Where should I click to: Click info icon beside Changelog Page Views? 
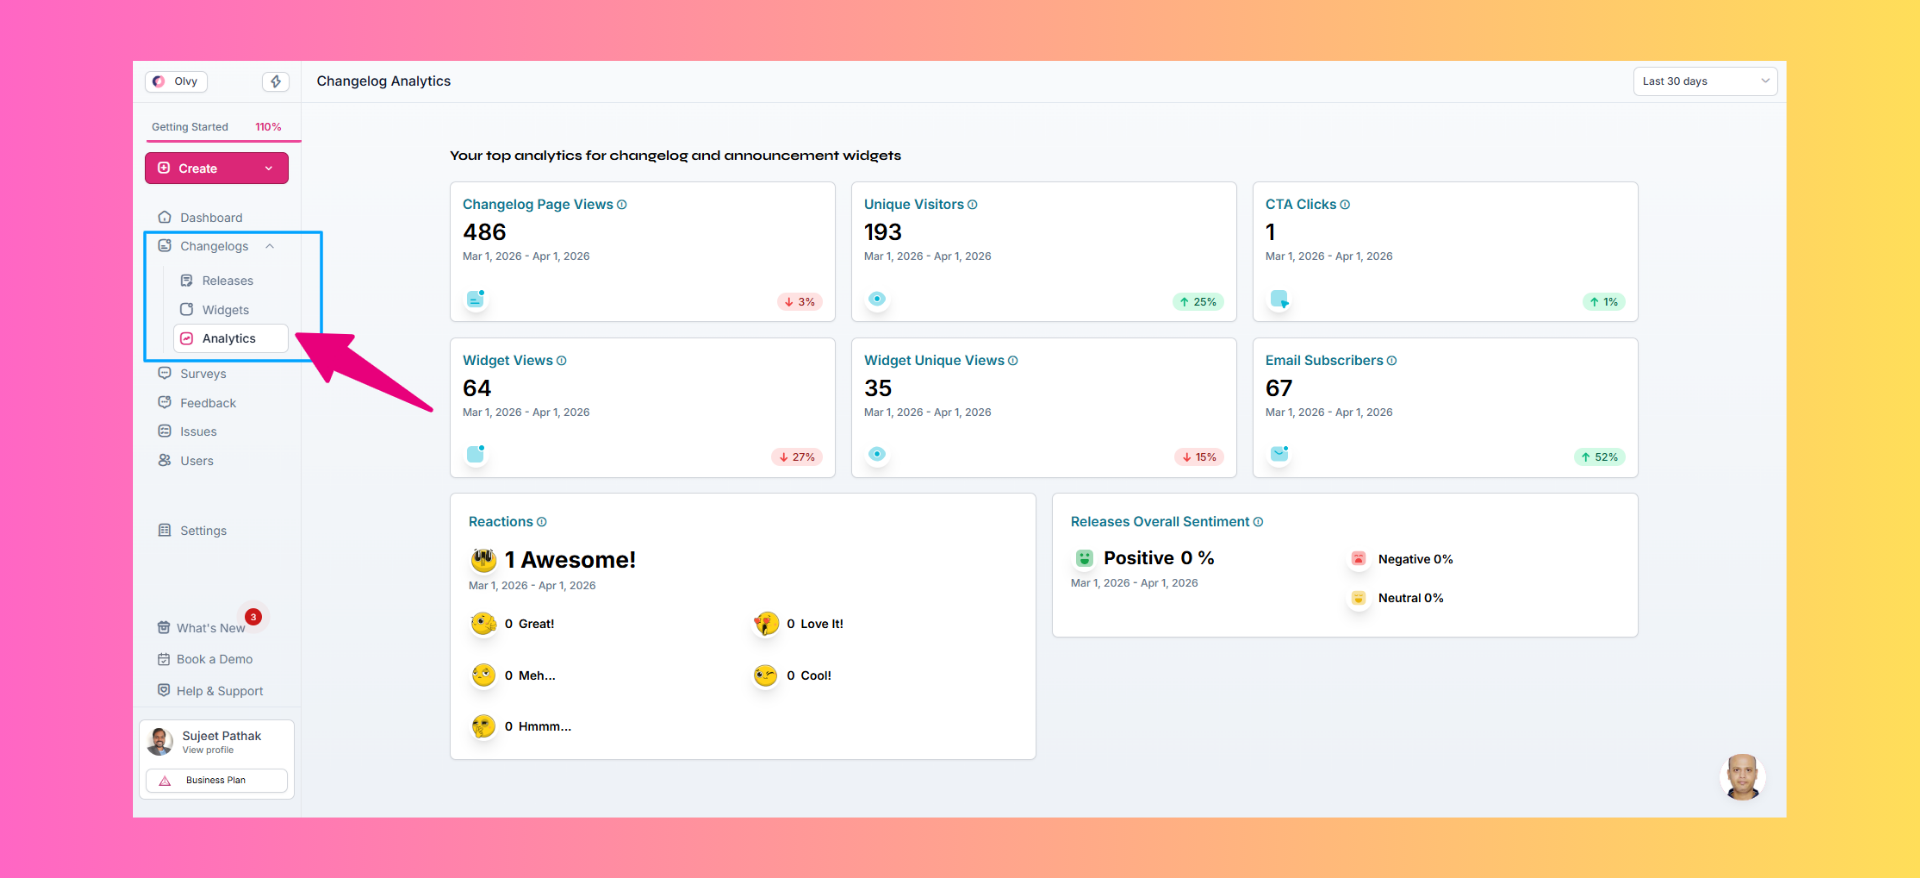coord(622,205)
